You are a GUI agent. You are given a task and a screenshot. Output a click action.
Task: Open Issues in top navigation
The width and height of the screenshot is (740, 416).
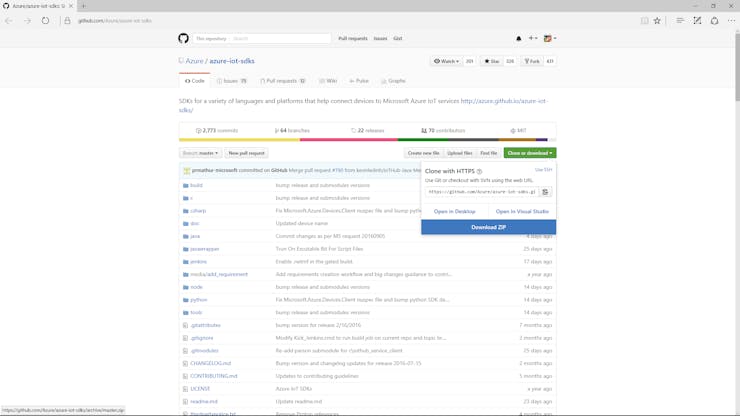[380, 39]
